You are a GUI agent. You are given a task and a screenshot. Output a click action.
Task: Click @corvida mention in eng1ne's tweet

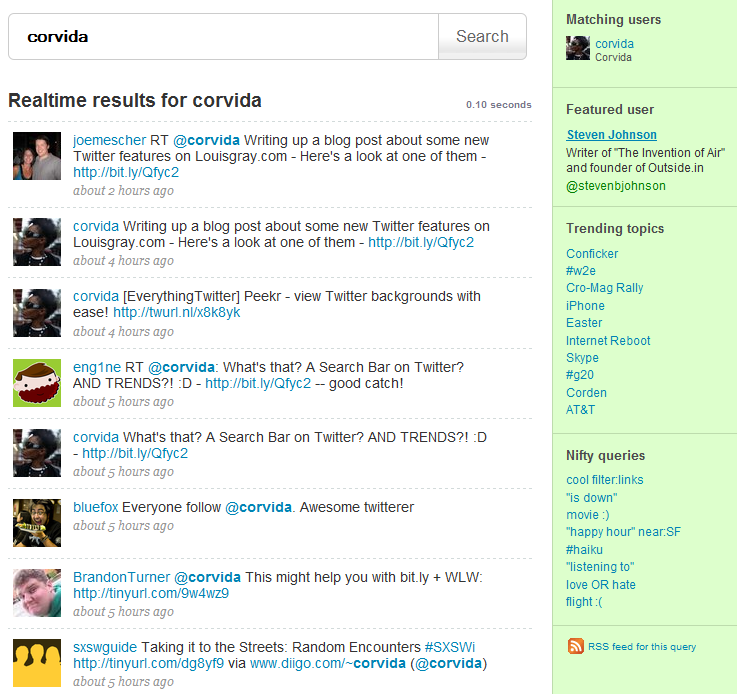181,367
